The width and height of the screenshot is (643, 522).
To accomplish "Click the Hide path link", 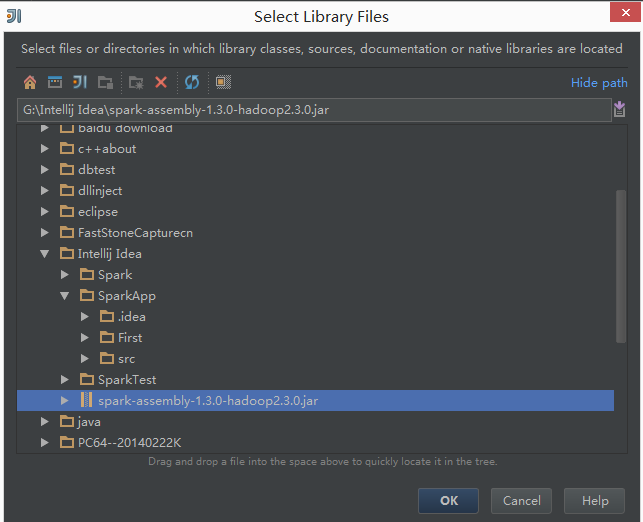I will [599, 82].
